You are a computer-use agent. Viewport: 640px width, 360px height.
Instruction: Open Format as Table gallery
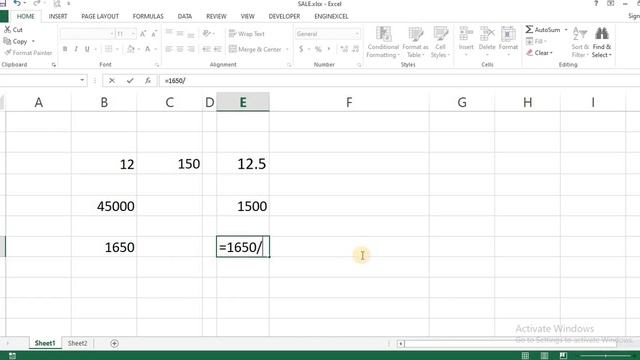click(x=415, y=42)
